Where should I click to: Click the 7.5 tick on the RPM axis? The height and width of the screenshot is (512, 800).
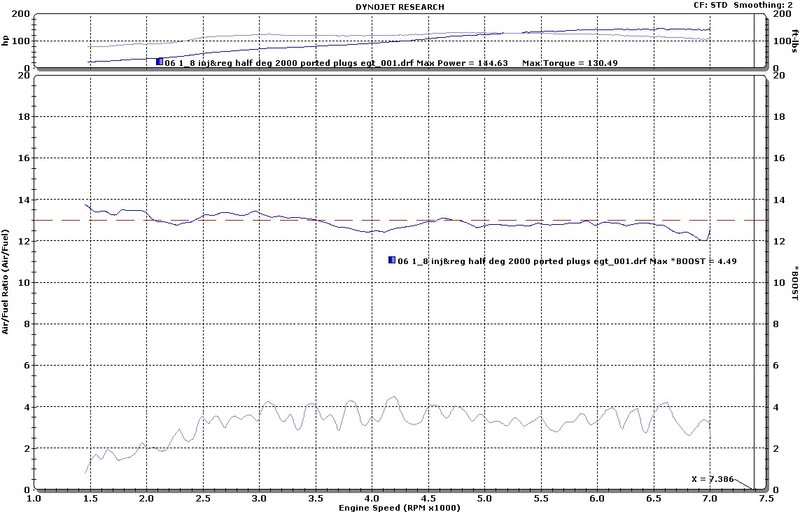tap(766, 498)
